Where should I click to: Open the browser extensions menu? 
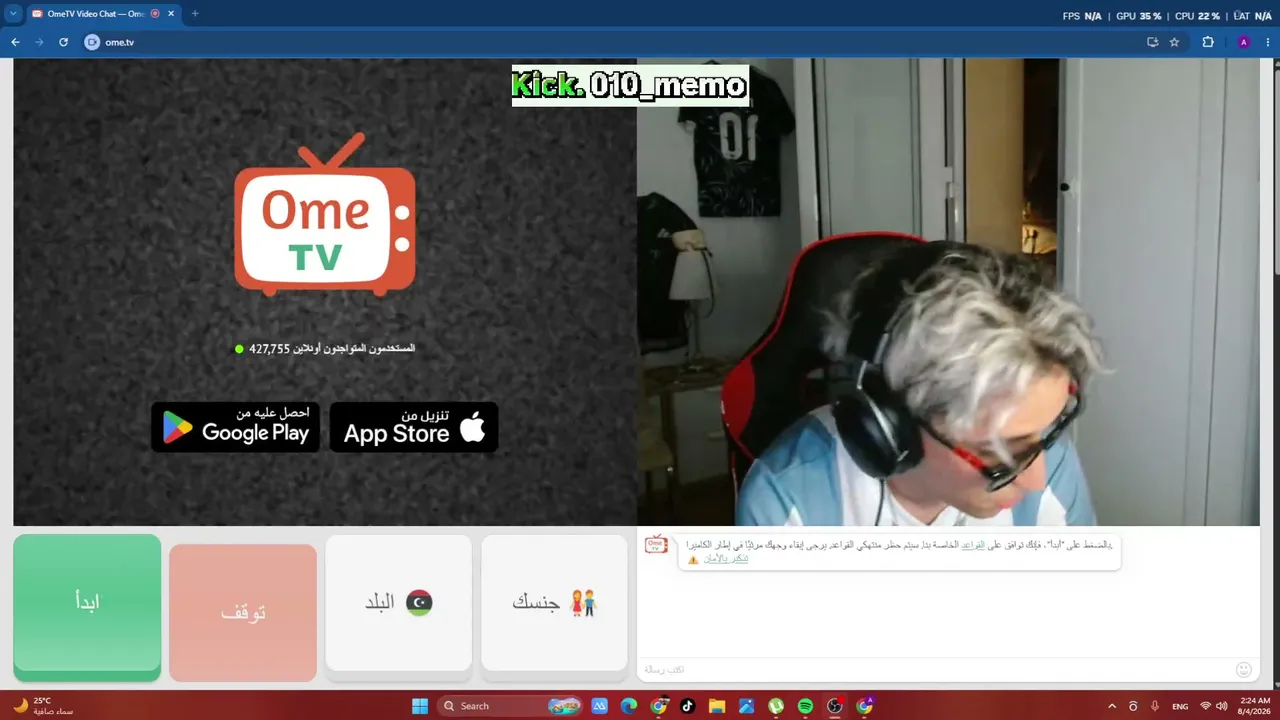1208,42
